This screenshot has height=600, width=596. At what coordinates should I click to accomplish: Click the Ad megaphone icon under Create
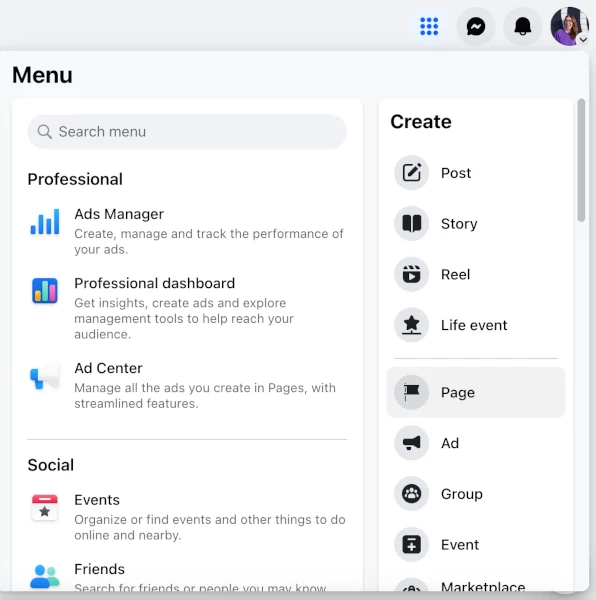coord(412,443)
